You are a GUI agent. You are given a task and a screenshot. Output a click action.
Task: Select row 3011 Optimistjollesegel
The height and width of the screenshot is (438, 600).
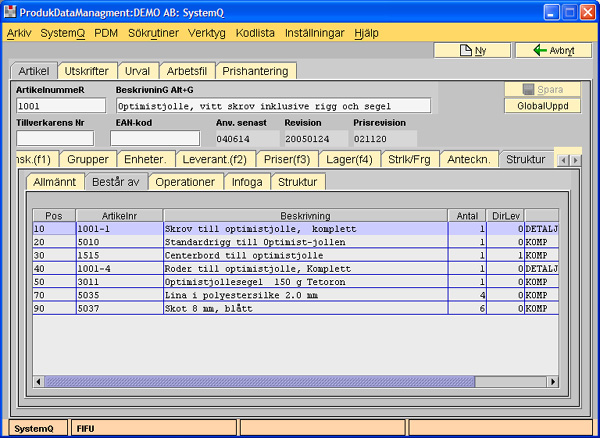click(295, 282)
